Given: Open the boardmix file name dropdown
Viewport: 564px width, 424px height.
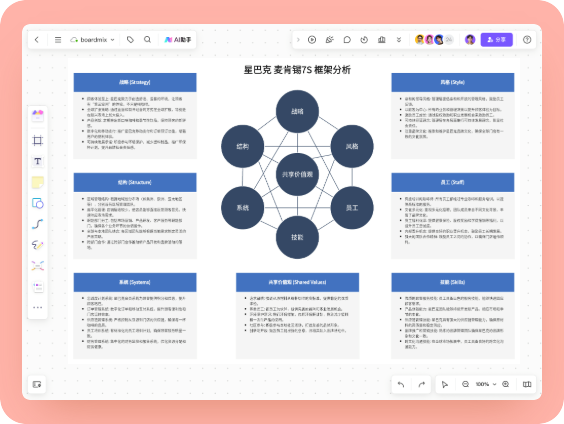Looking at the screenshot, I should click(x=92, y=40).
